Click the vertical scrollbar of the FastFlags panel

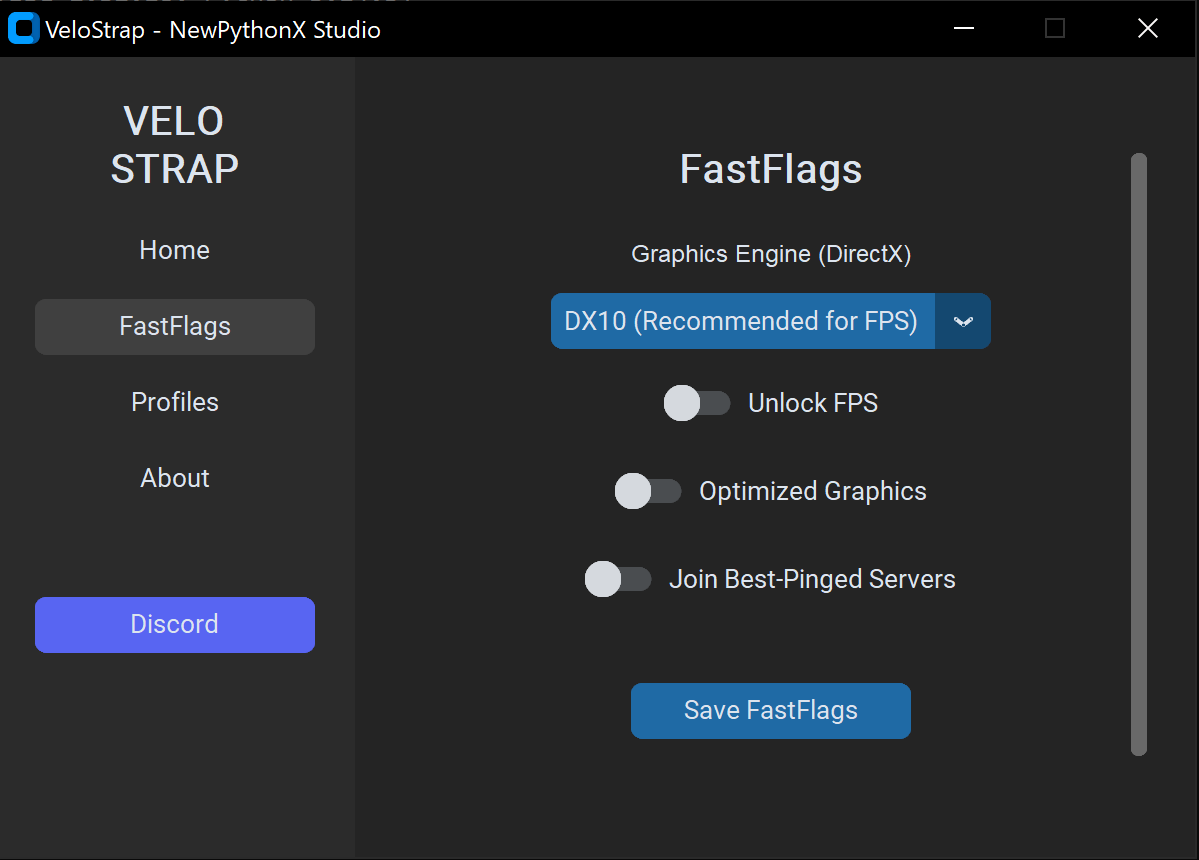tap(1138, 454)
